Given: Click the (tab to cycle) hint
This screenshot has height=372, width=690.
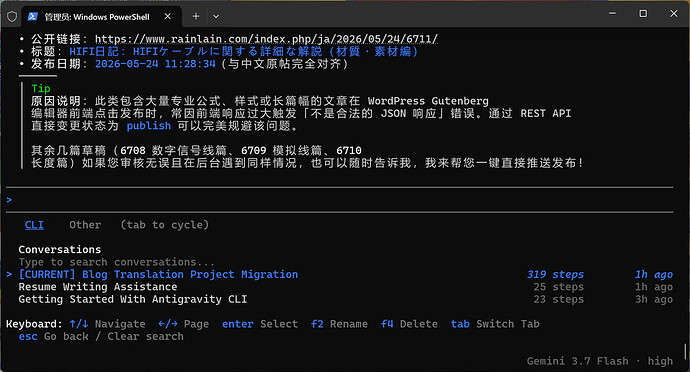Looking at the screenshot, I should click(x=165, y=225).
